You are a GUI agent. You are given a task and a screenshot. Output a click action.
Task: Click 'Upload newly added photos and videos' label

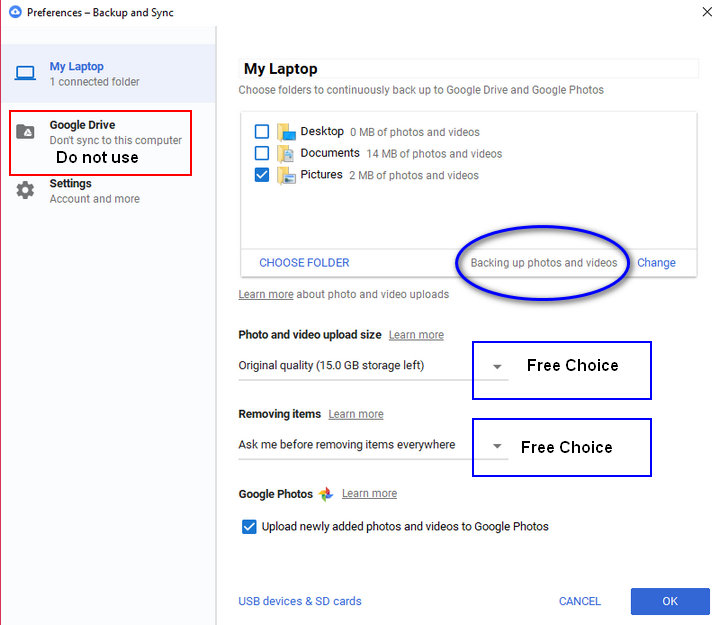[405, 527]
